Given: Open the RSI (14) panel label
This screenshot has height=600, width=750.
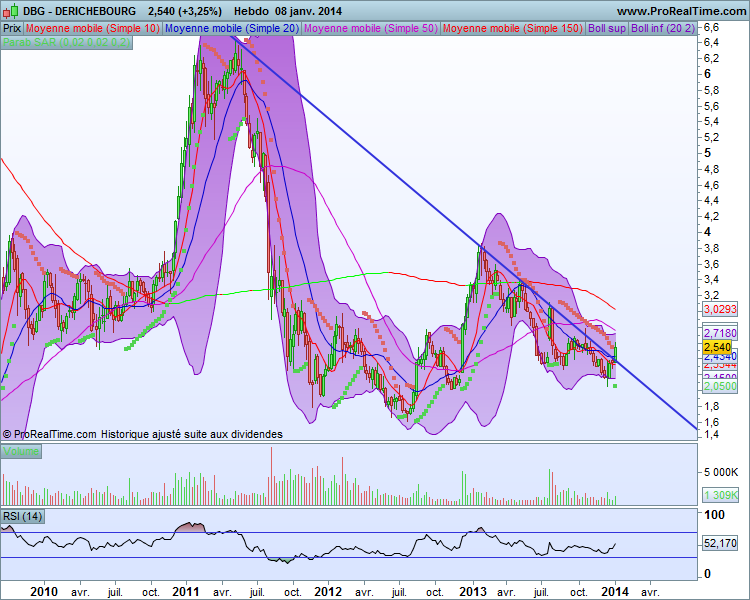Looking at the screenshot, I should point(22,516).
